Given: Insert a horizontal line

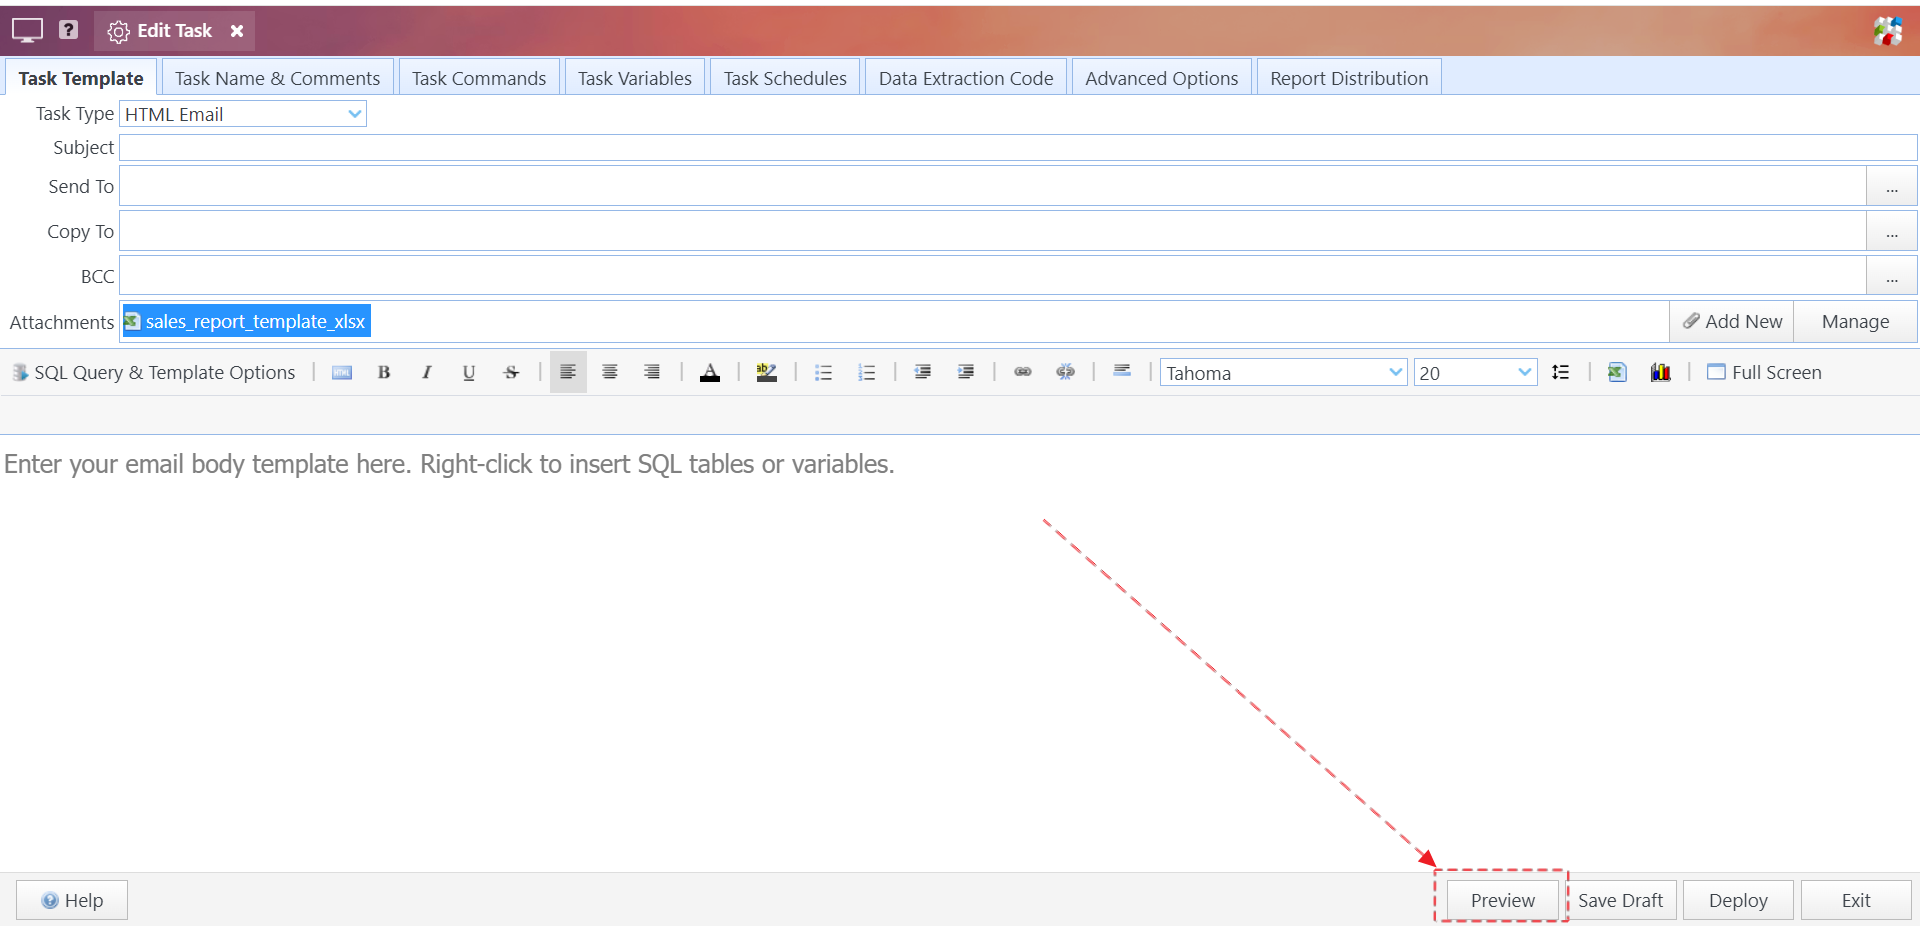Looking at the screenshot, I should click(1122, 371).
